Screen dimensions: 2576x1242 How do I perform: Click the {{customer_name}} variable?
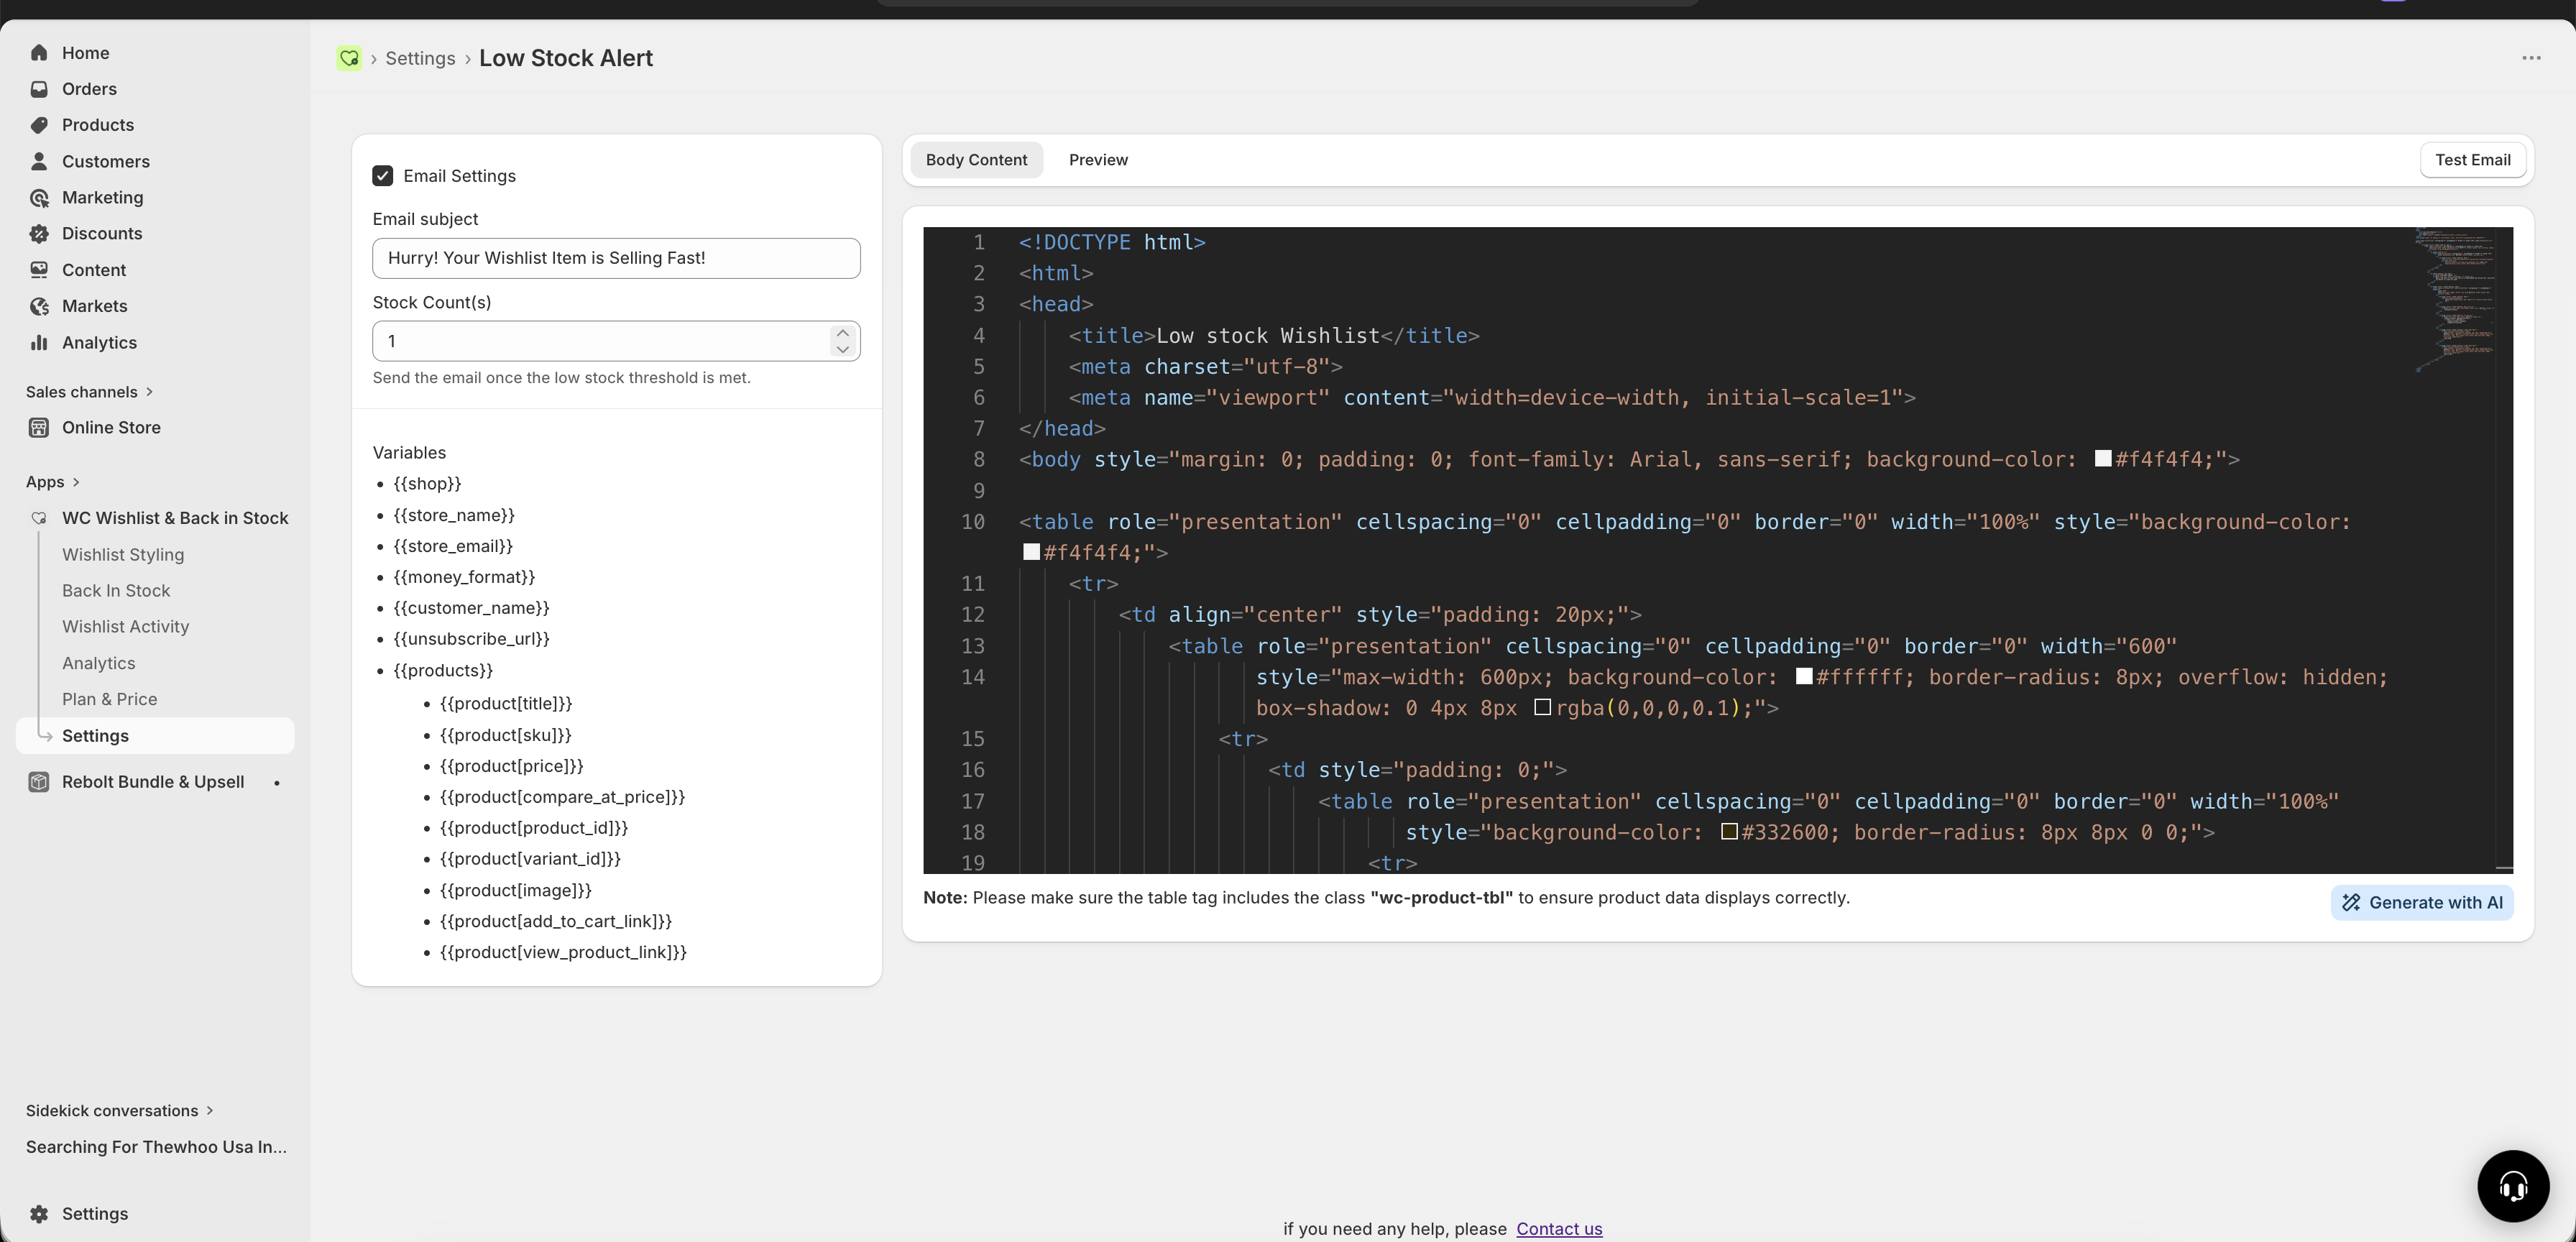pyautogui.click(x=471, y=608)
